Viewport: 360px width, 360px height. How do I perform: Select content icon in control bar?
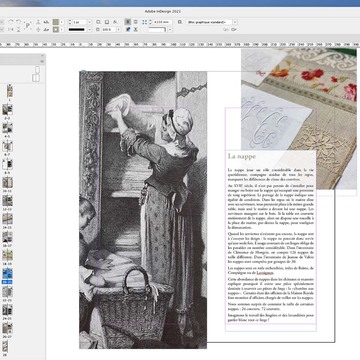click(x=38, y=29)
